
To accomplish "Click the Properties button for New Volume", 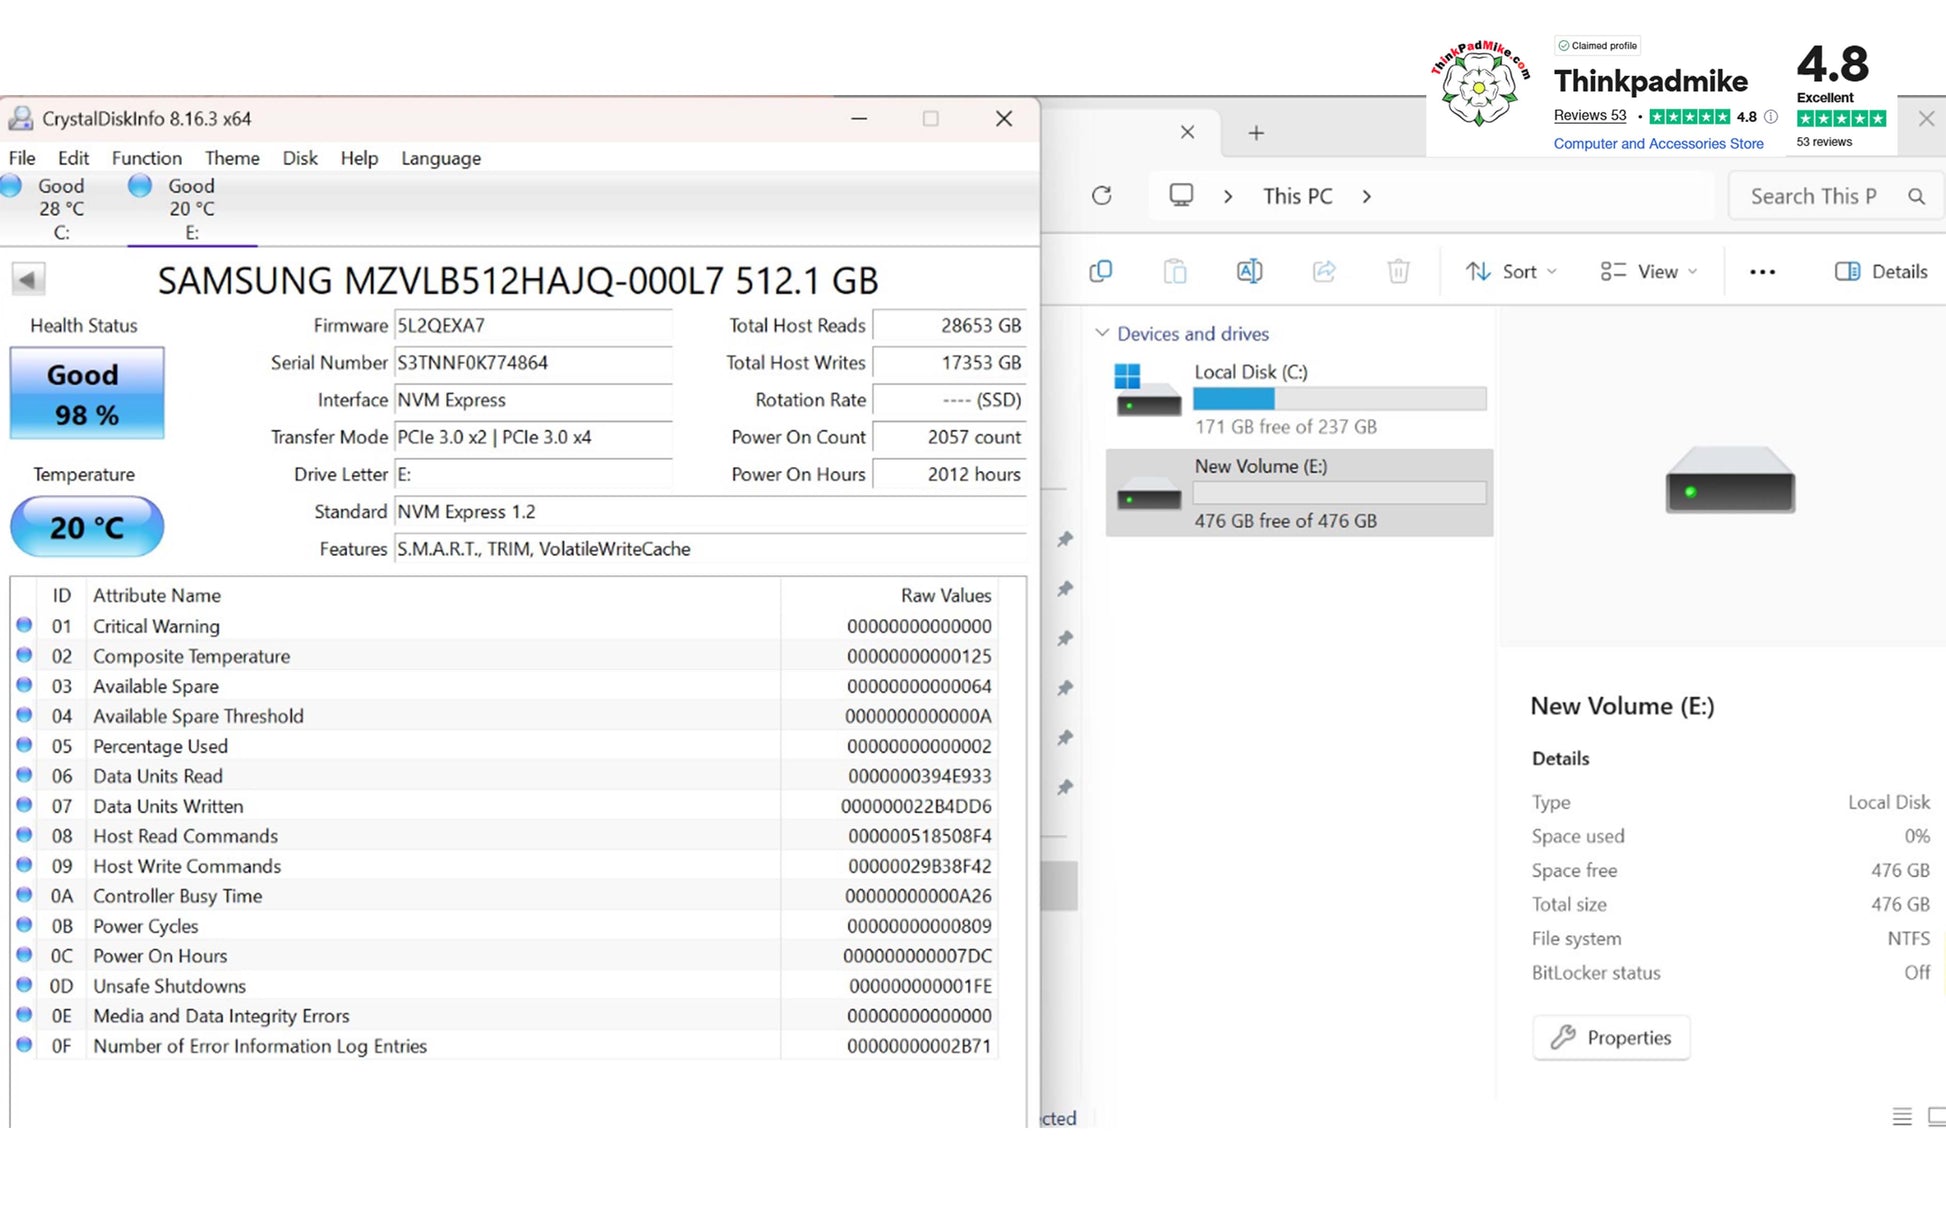I will (1611, 1038).
